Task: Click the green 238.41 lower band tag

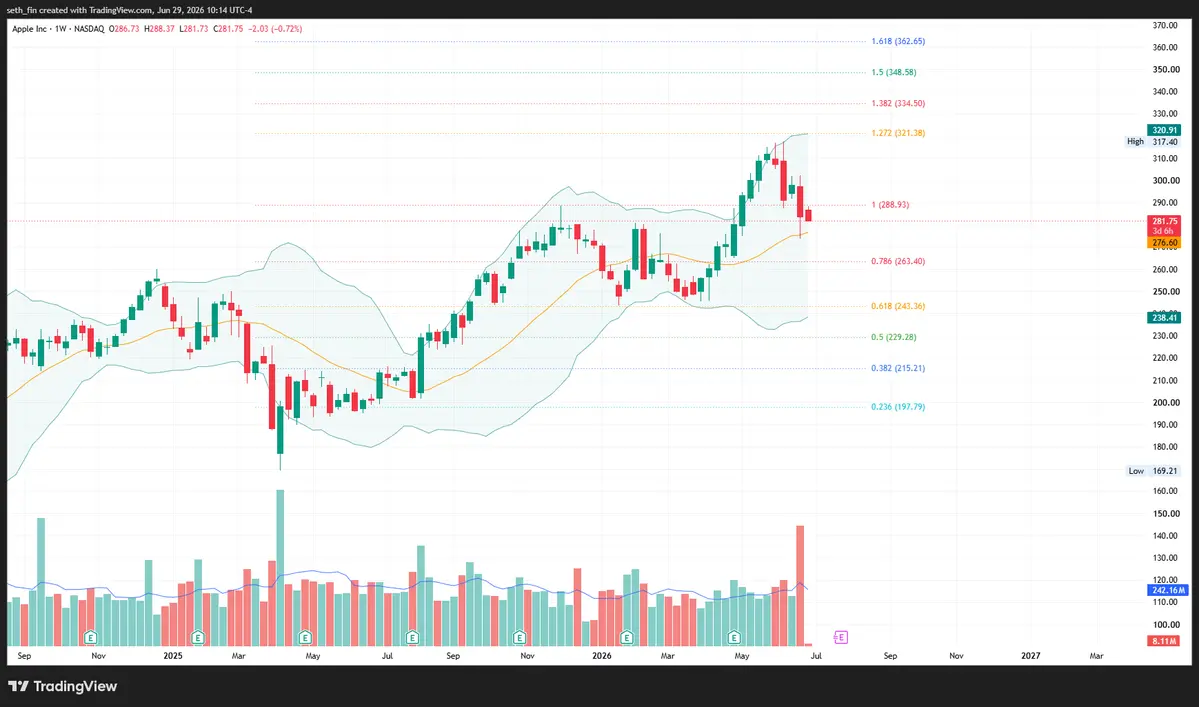Action: click(x=1164, y=317)
